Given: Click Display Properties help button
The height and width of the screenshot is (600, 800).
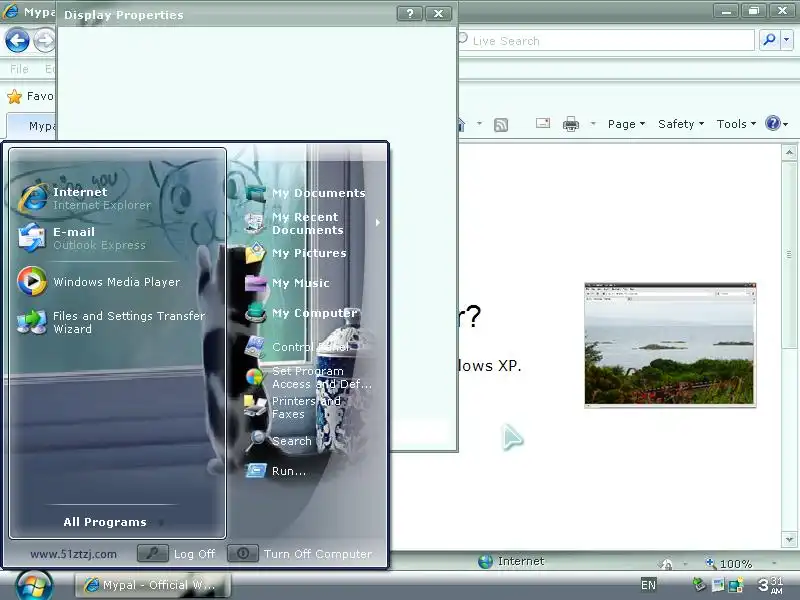Looking at the screenshot, I should [410, 14].
